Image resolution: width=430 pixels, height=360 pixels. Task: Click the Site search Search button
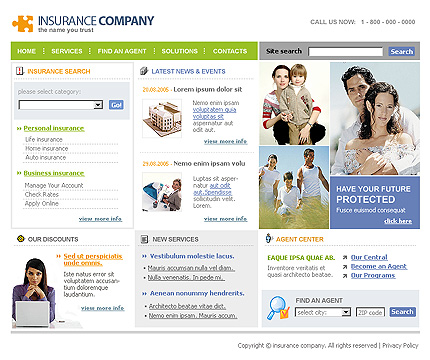click(x=402, y=51)
